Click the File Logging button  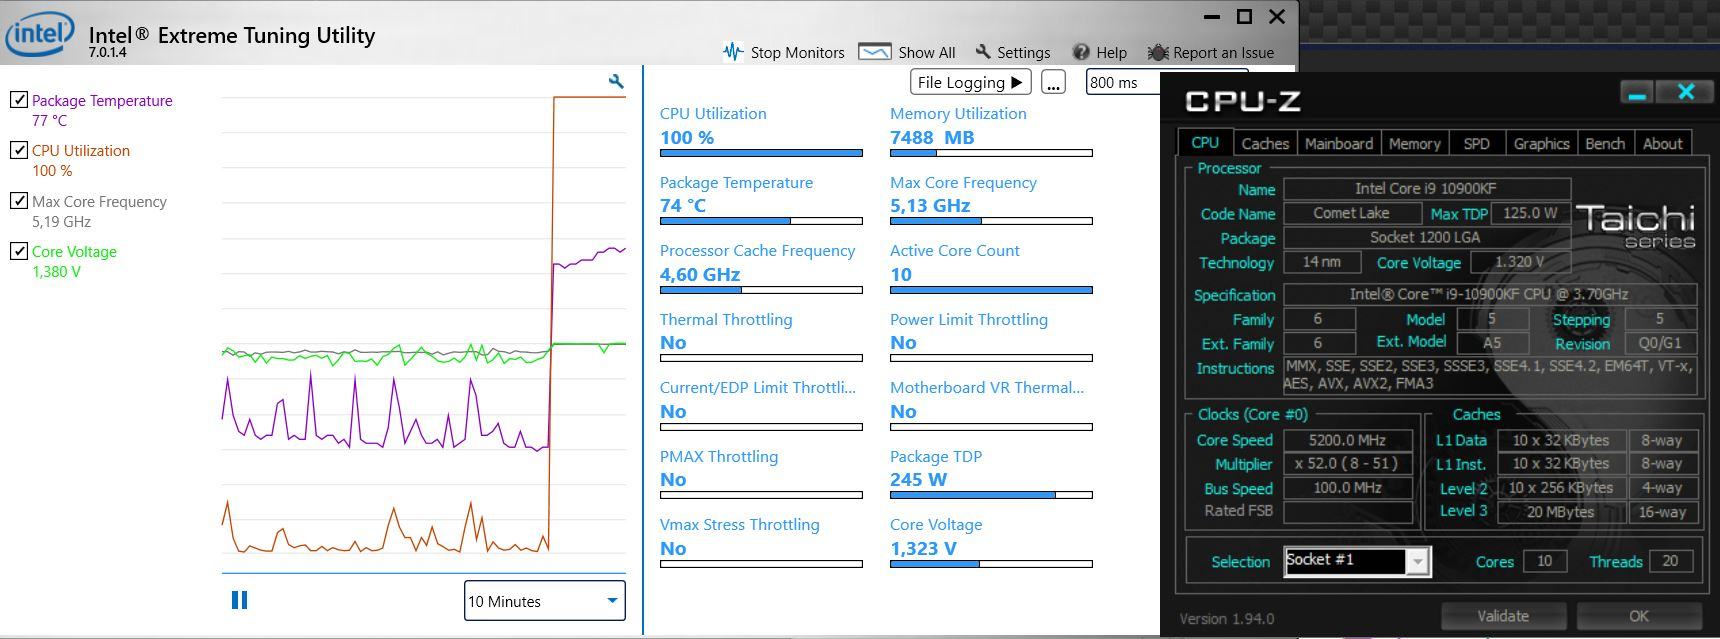pos(970,82)
